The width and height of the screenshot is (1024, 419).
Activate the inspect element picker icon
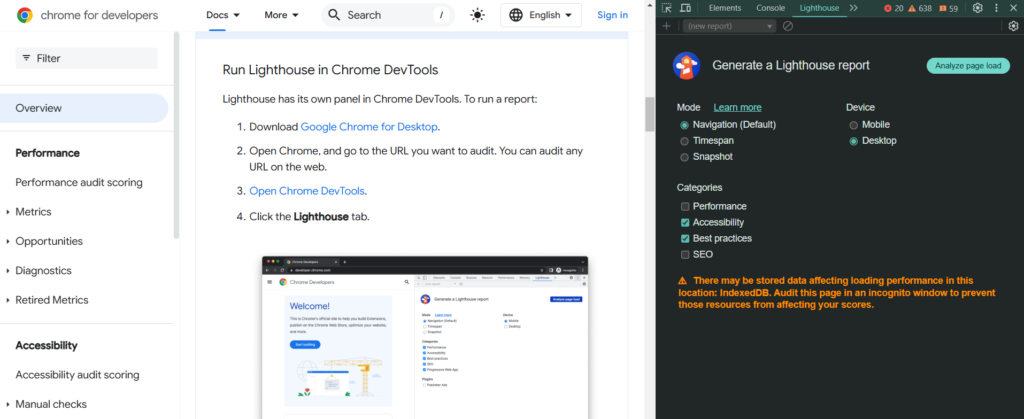pyautogui.click(x=666, y=8)
